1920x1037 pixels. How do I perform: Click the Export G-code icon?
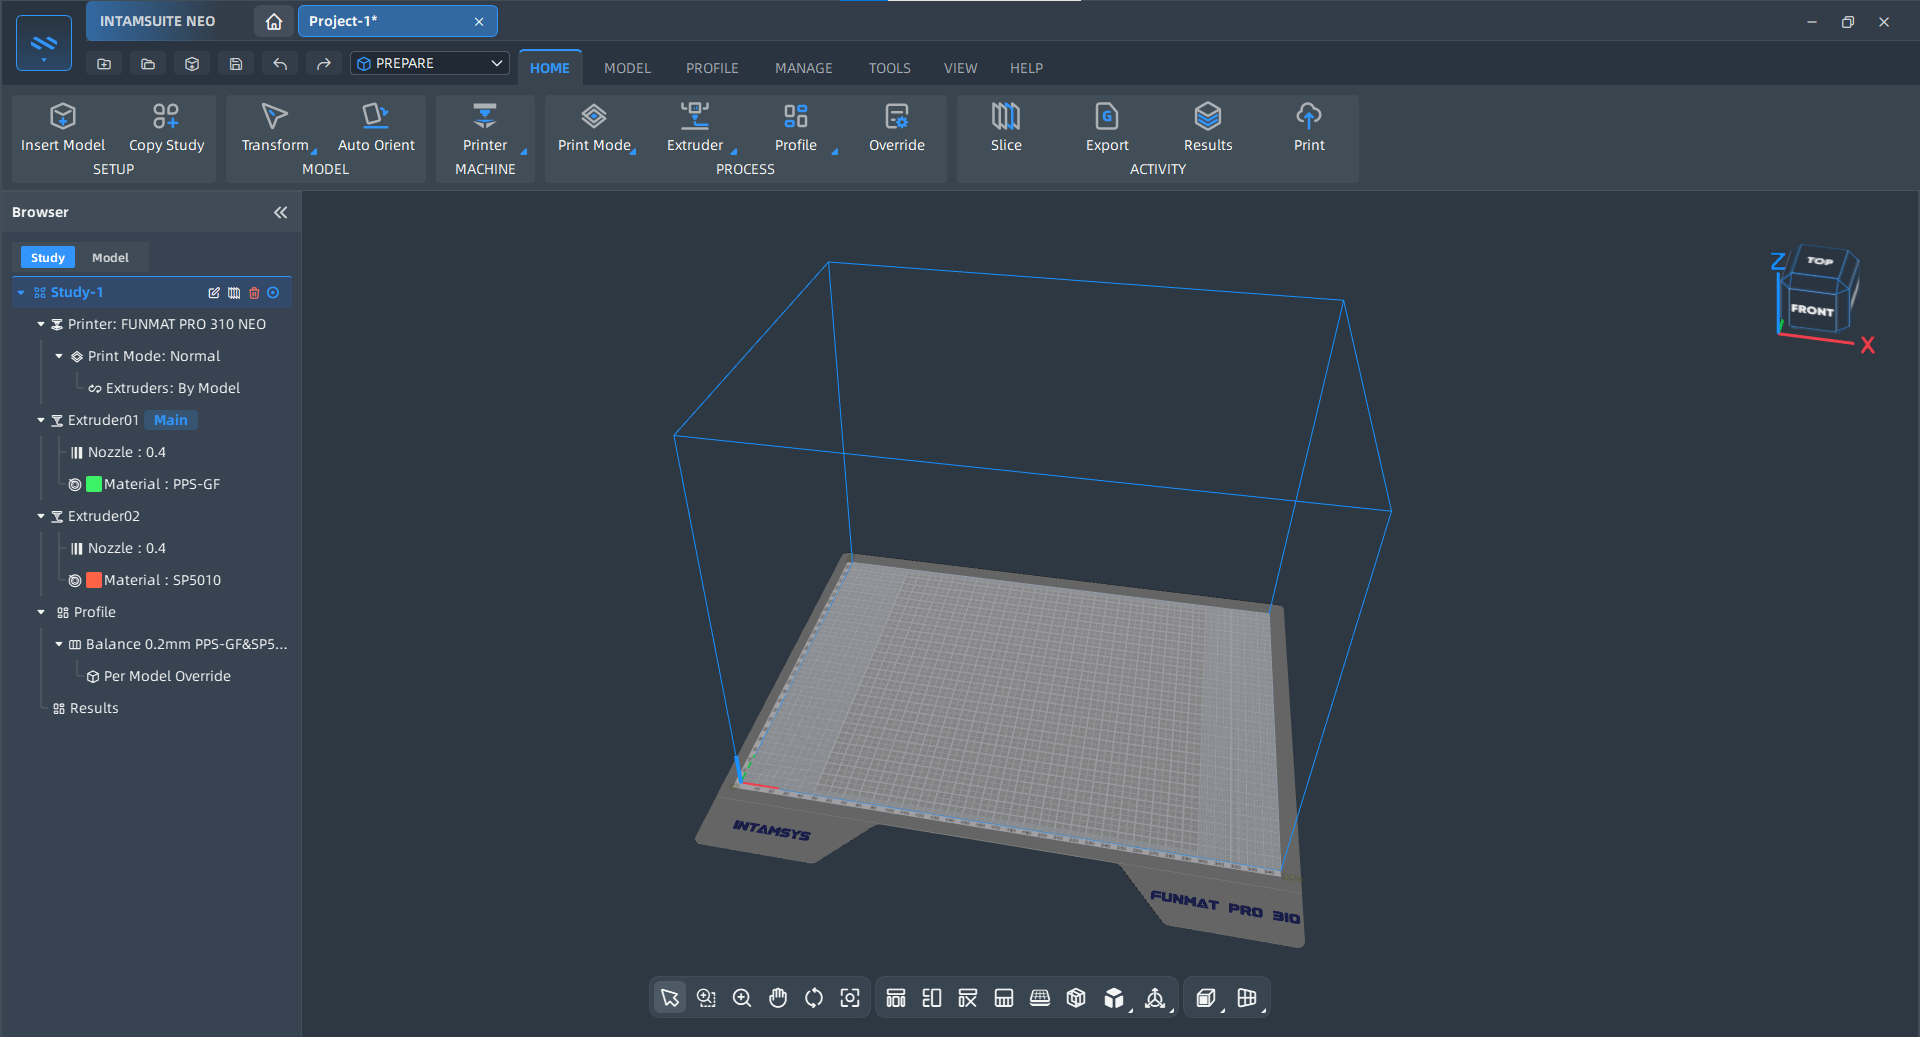pyautogui.click(x=1106, y=117)
